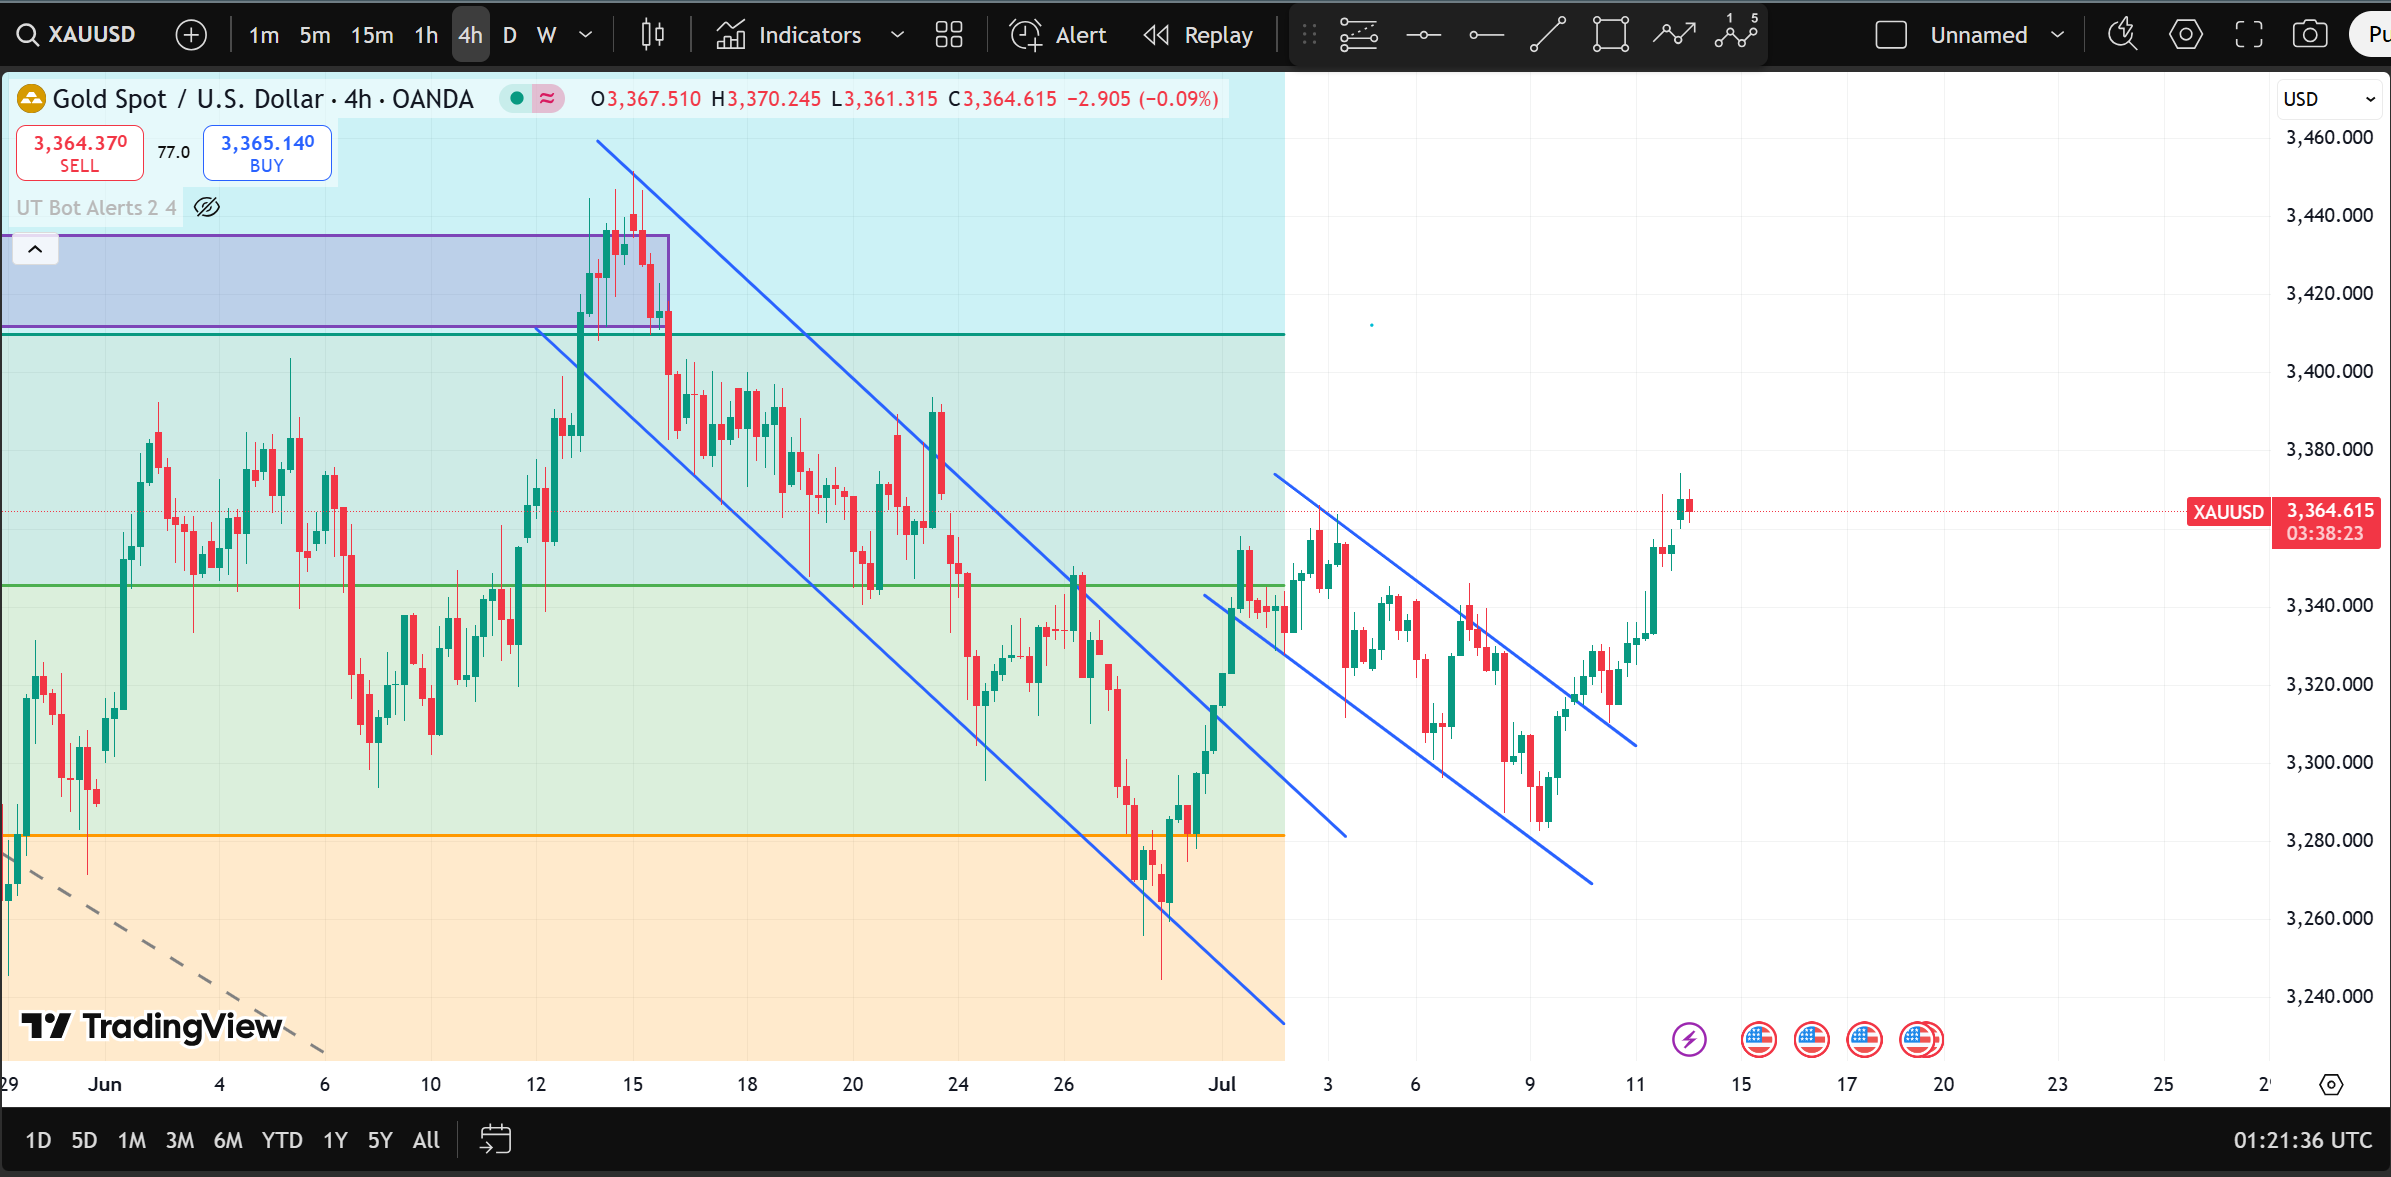
Task: Set the date range to 1M
Action: (132, 1140)
